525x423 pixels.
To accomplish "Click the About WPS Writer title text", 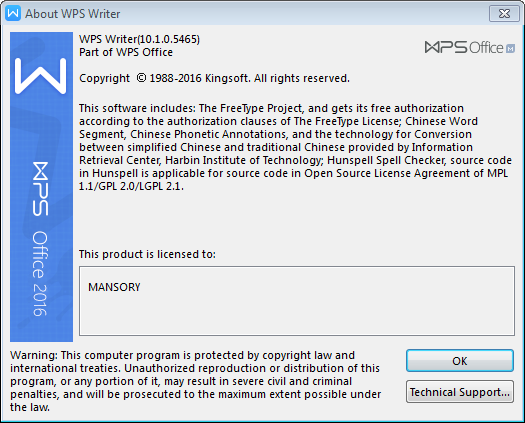I will pos(73,14).
